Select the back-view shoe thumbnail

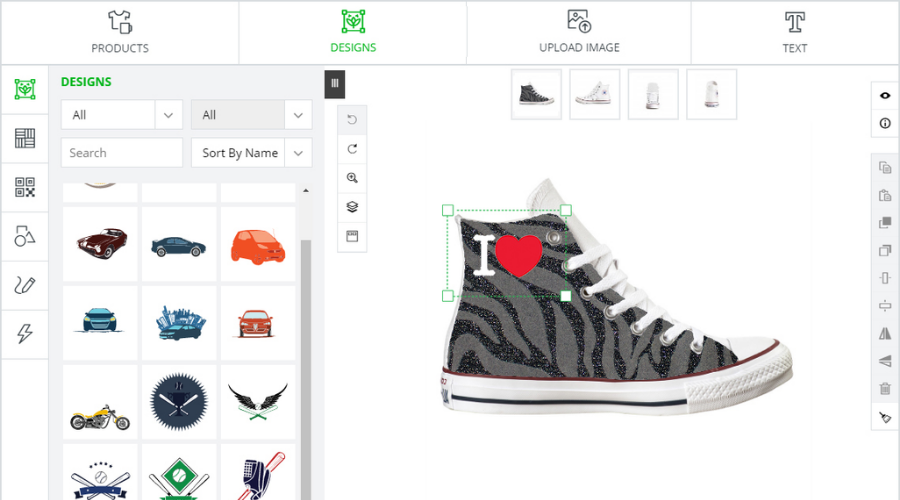(x=712, y=95)
